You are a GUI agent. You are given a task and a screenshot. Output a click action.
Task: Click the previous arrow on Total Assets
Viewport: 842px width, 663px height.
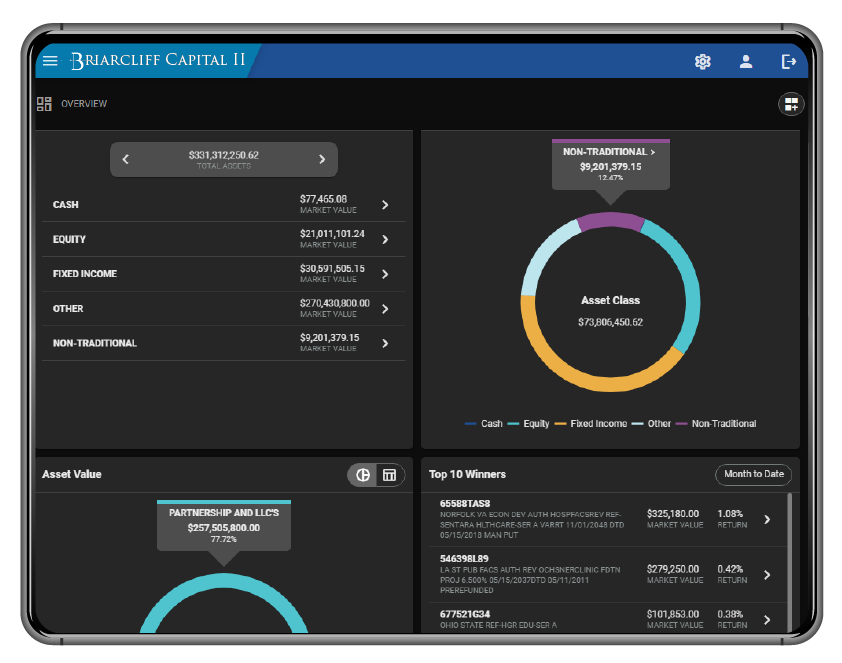pos(126,159)
